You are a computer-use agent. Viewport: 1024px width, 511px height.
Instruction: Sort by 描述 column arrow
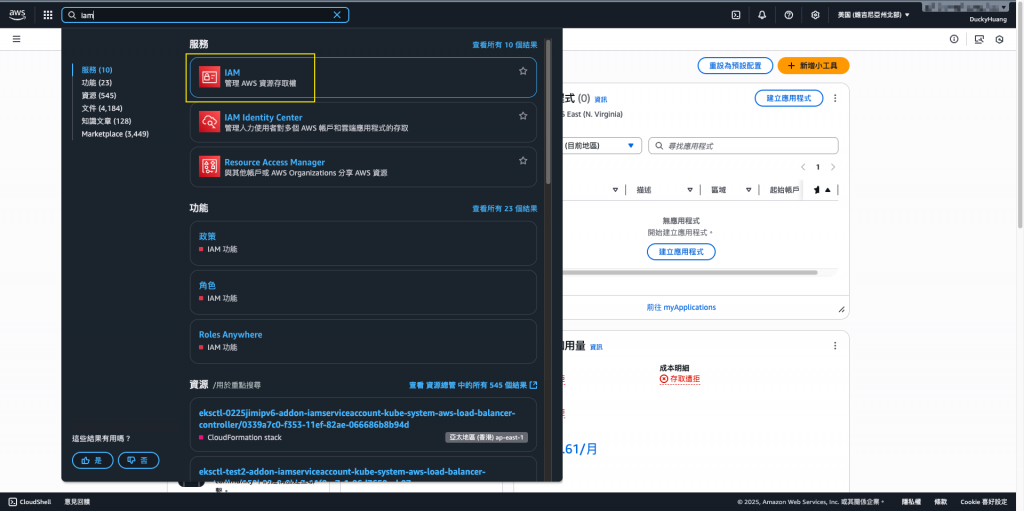pos(690,190)
